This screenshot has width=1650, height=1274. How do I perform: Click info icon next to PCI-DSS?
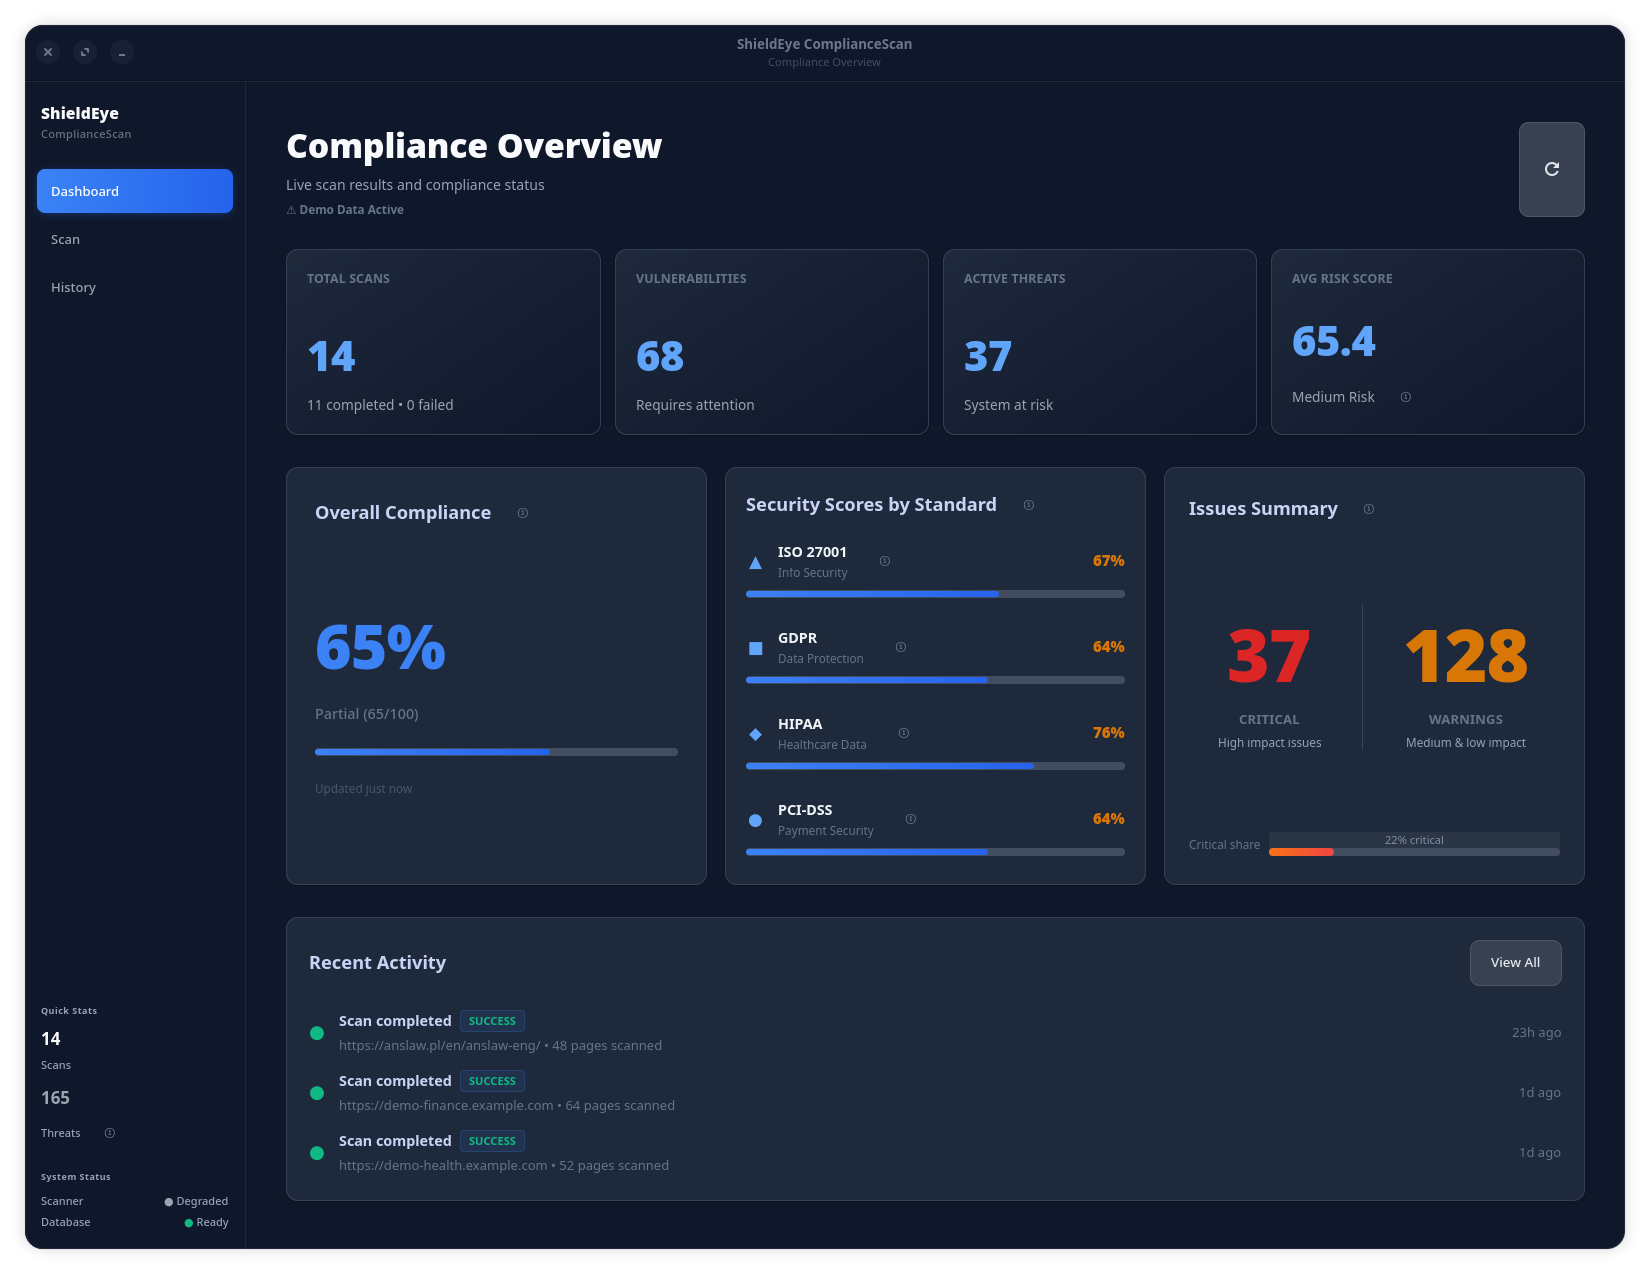911,819
